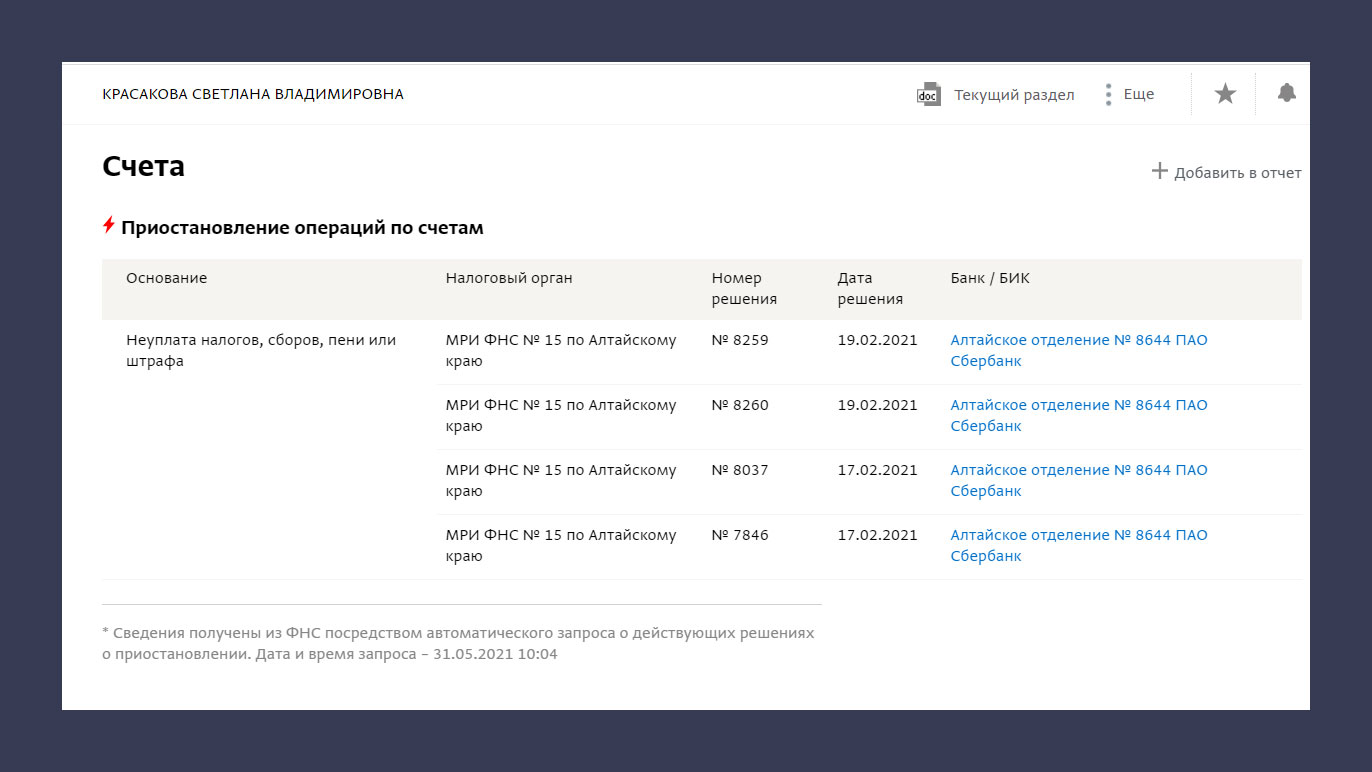Click 'Неуплата налогов, сборов, пени или штрафа'

click(261, 351)
